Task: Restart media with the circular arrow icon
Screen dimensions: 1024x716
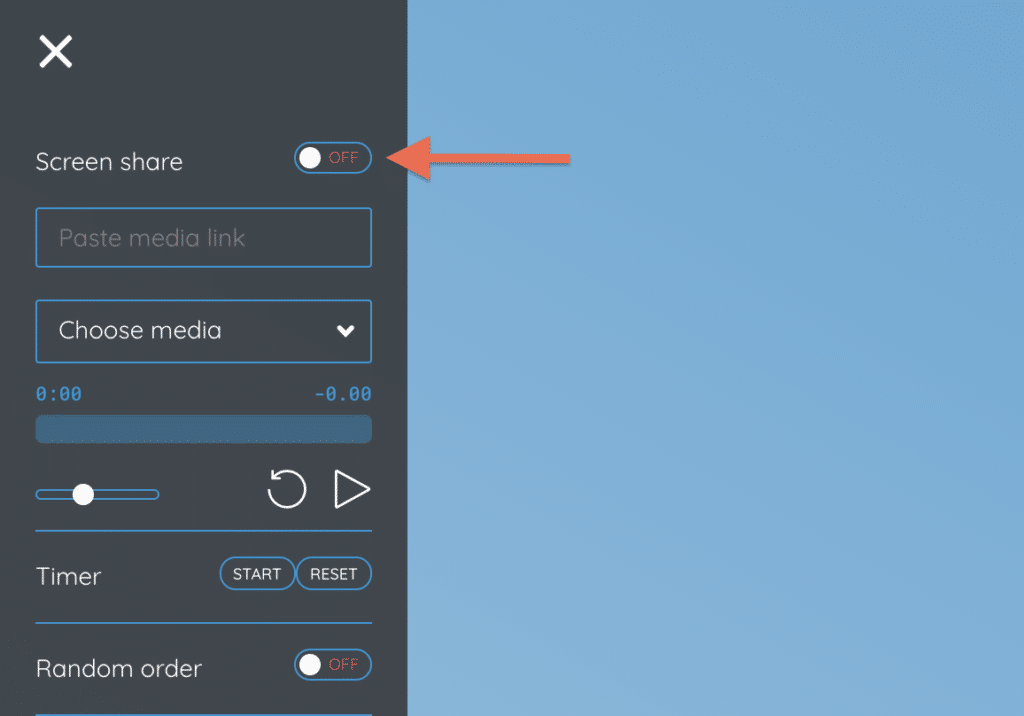Action: tap(287, 489)
